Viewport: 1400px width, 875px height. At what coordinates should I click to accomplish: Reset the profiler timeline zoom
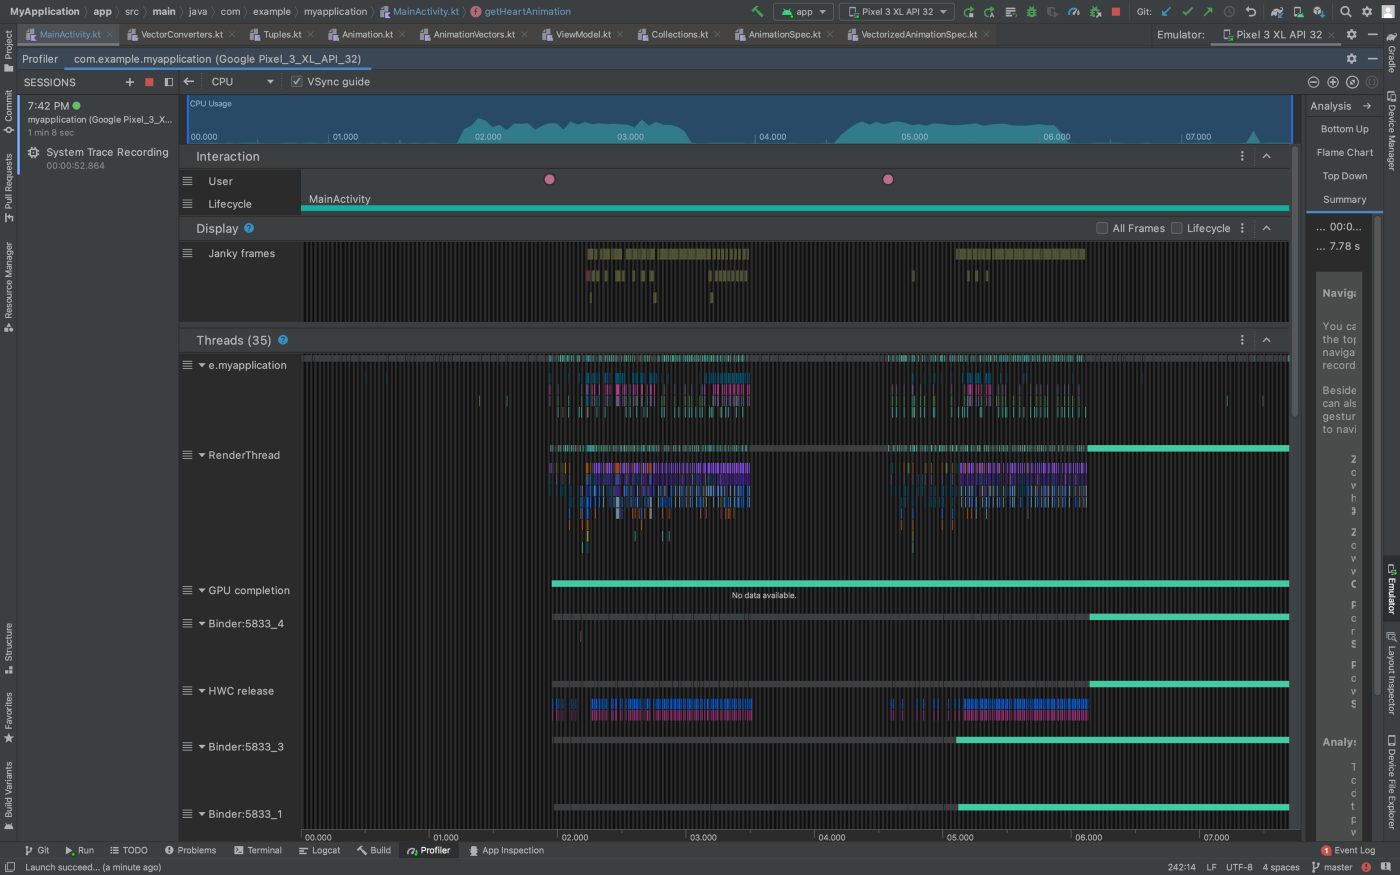point(1352,82)
